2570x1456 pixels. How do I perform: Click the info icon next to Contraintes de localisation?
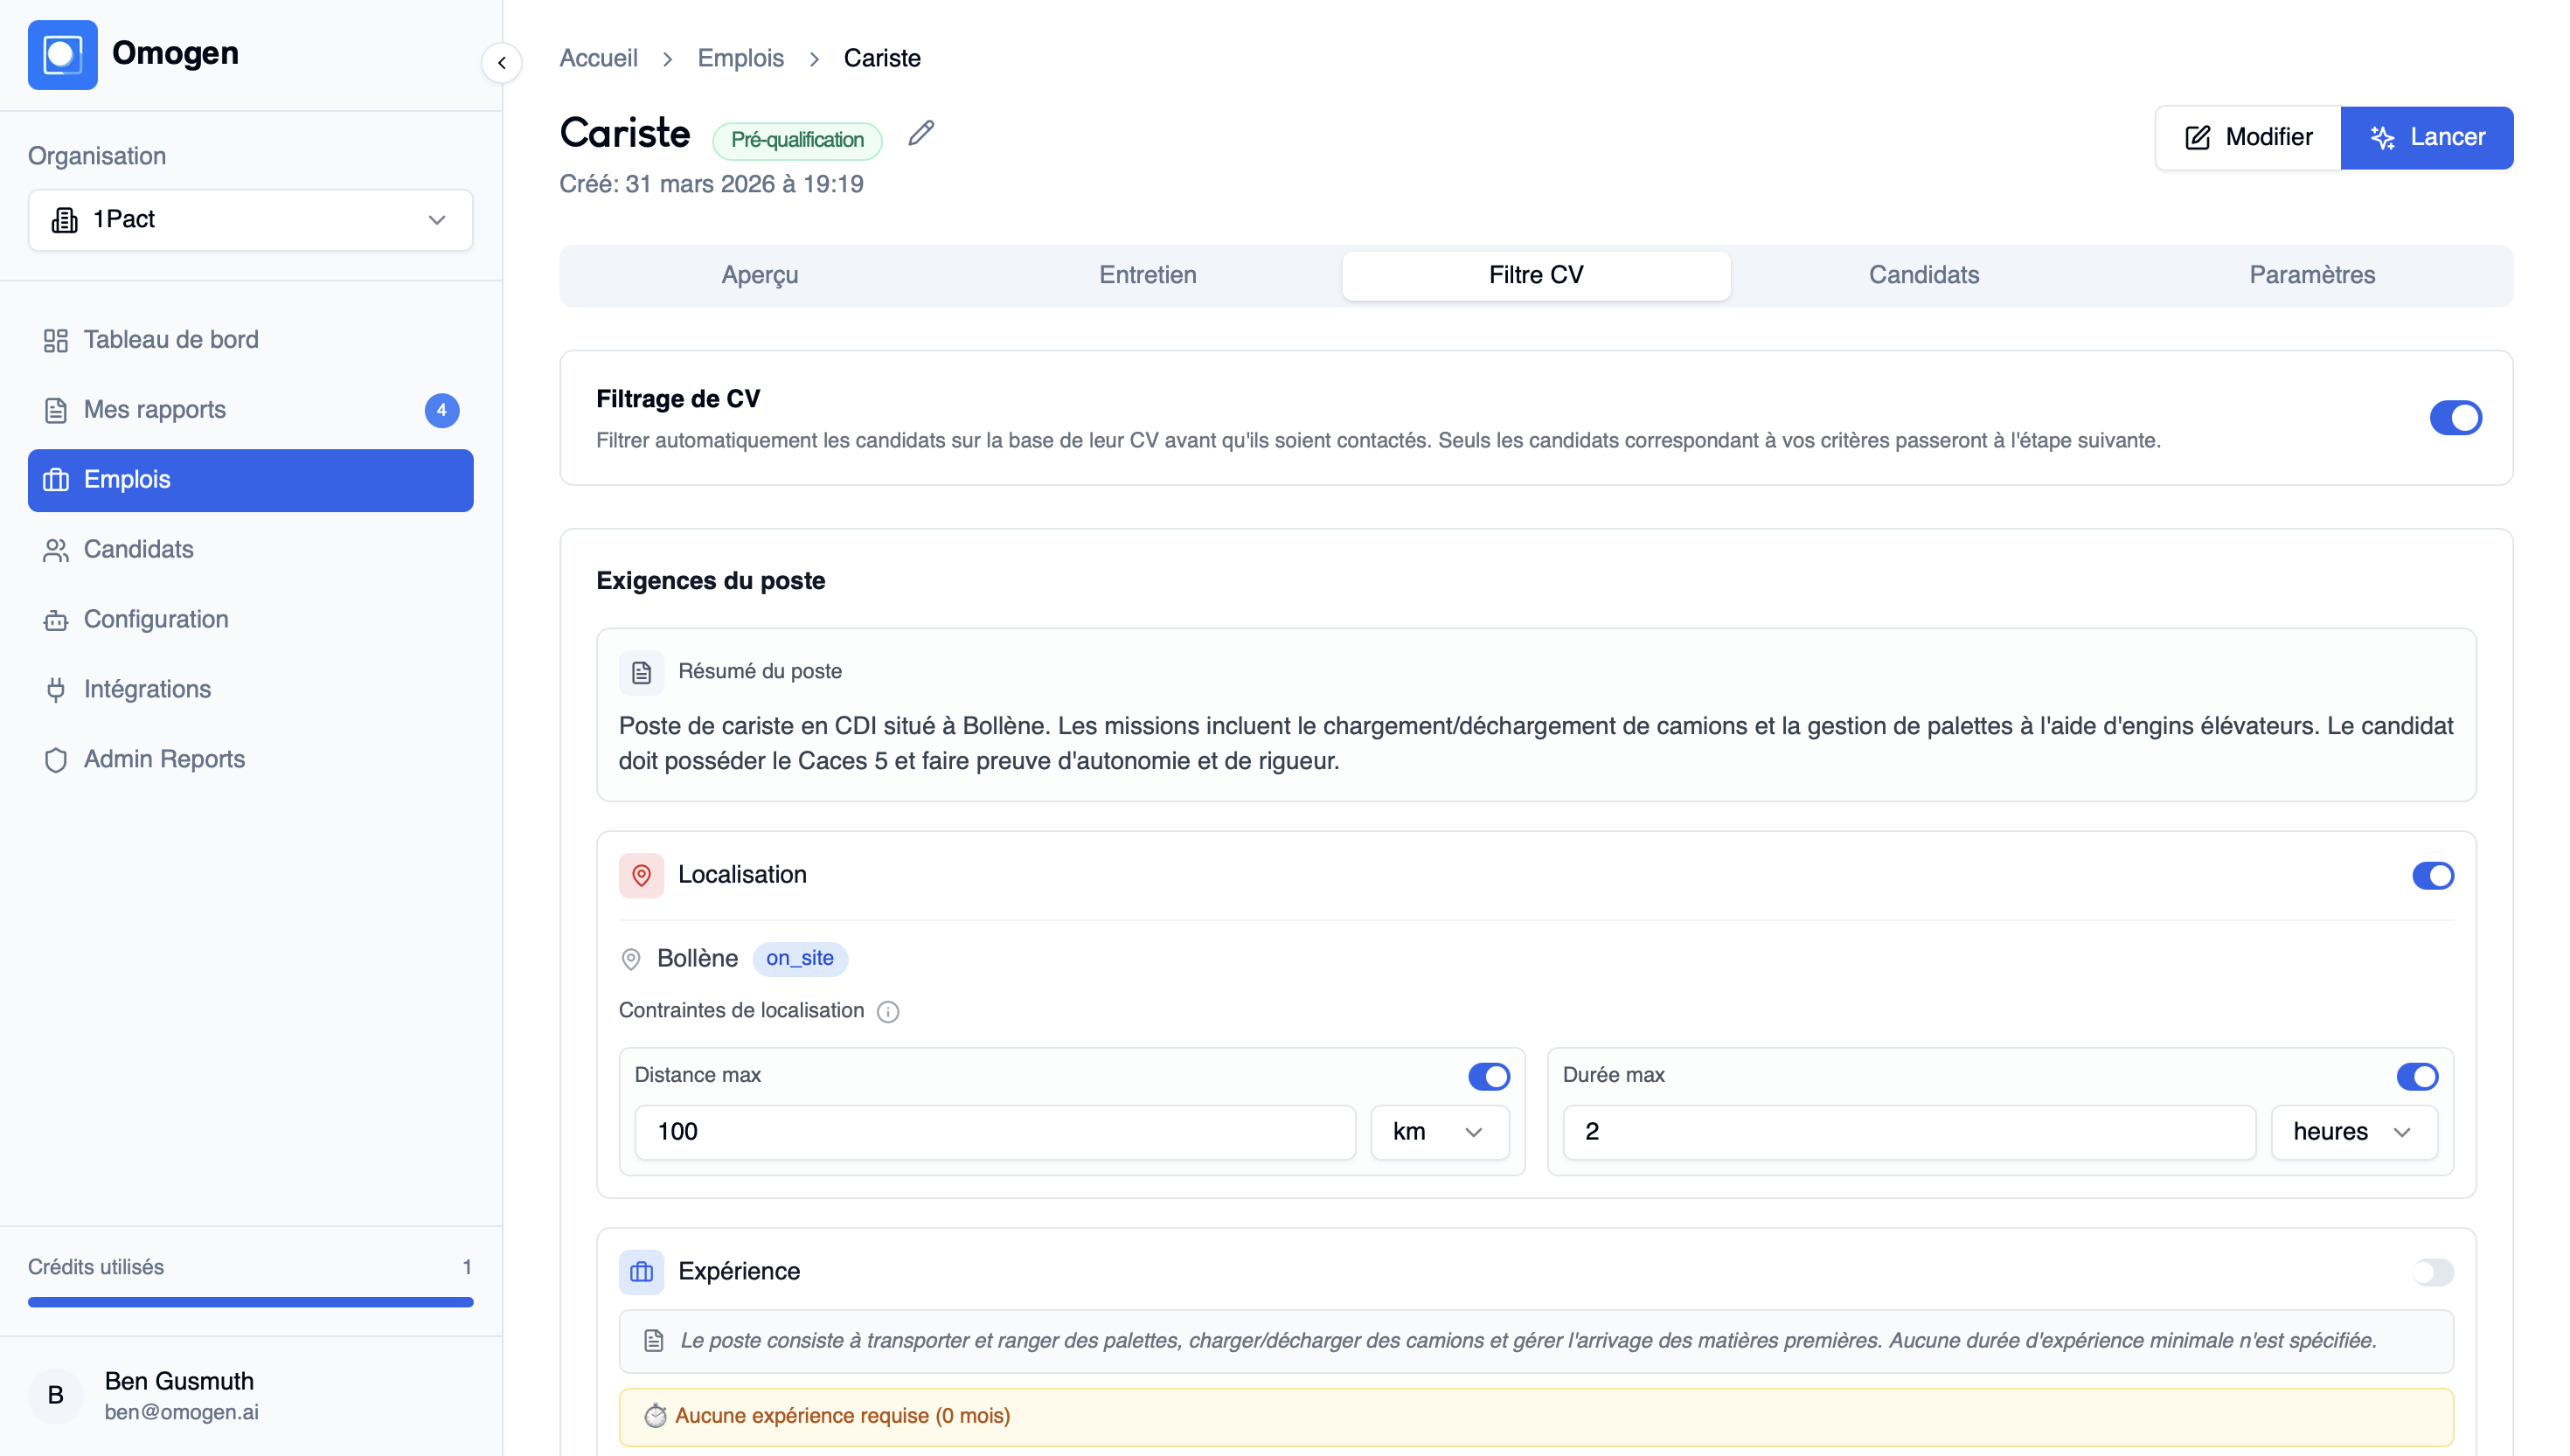pos(888,1012)
